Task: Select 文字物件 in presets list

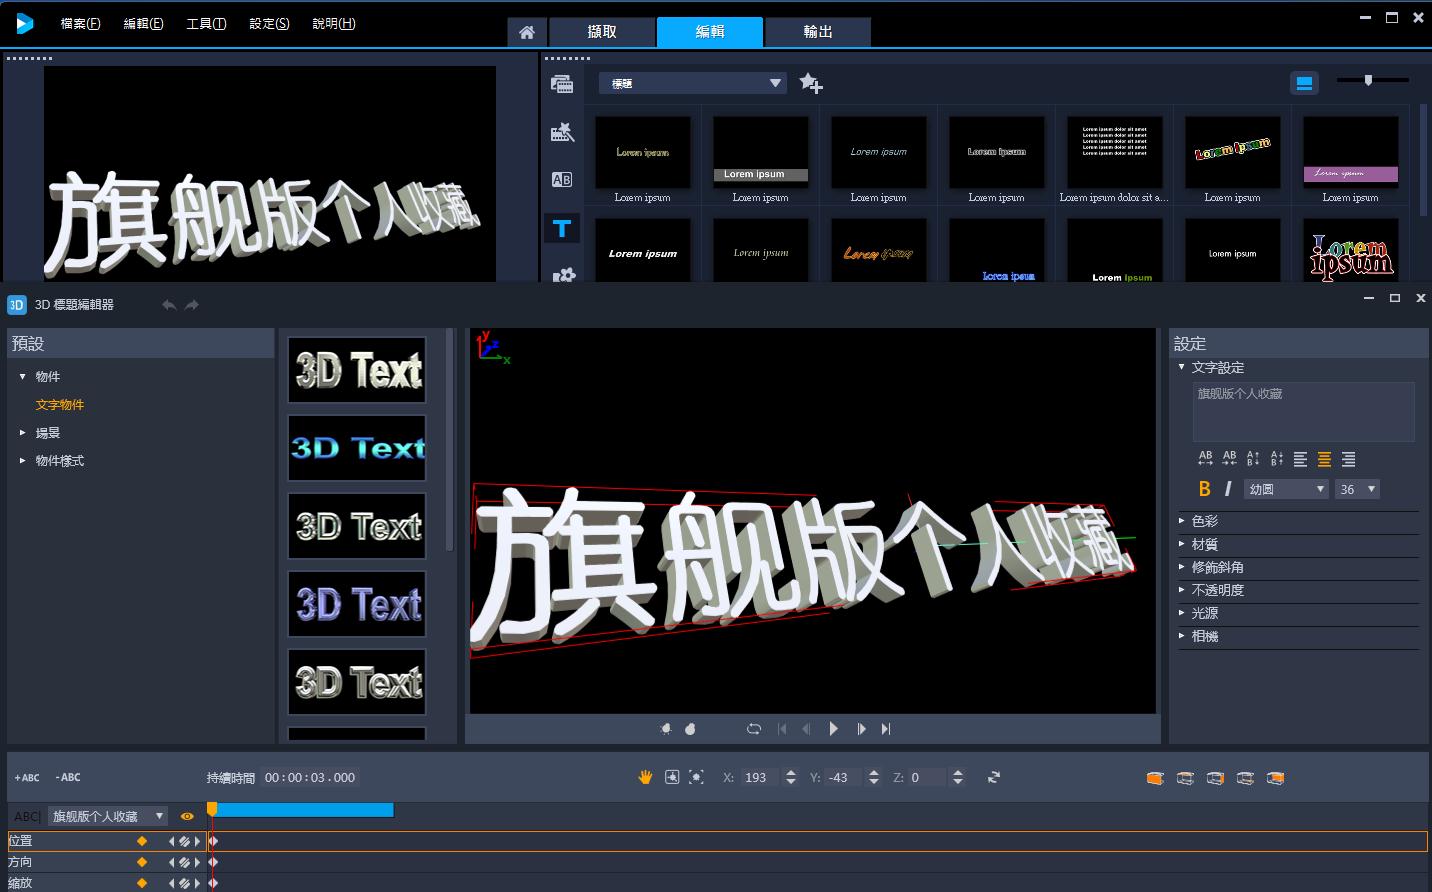Action: [60, 405]
